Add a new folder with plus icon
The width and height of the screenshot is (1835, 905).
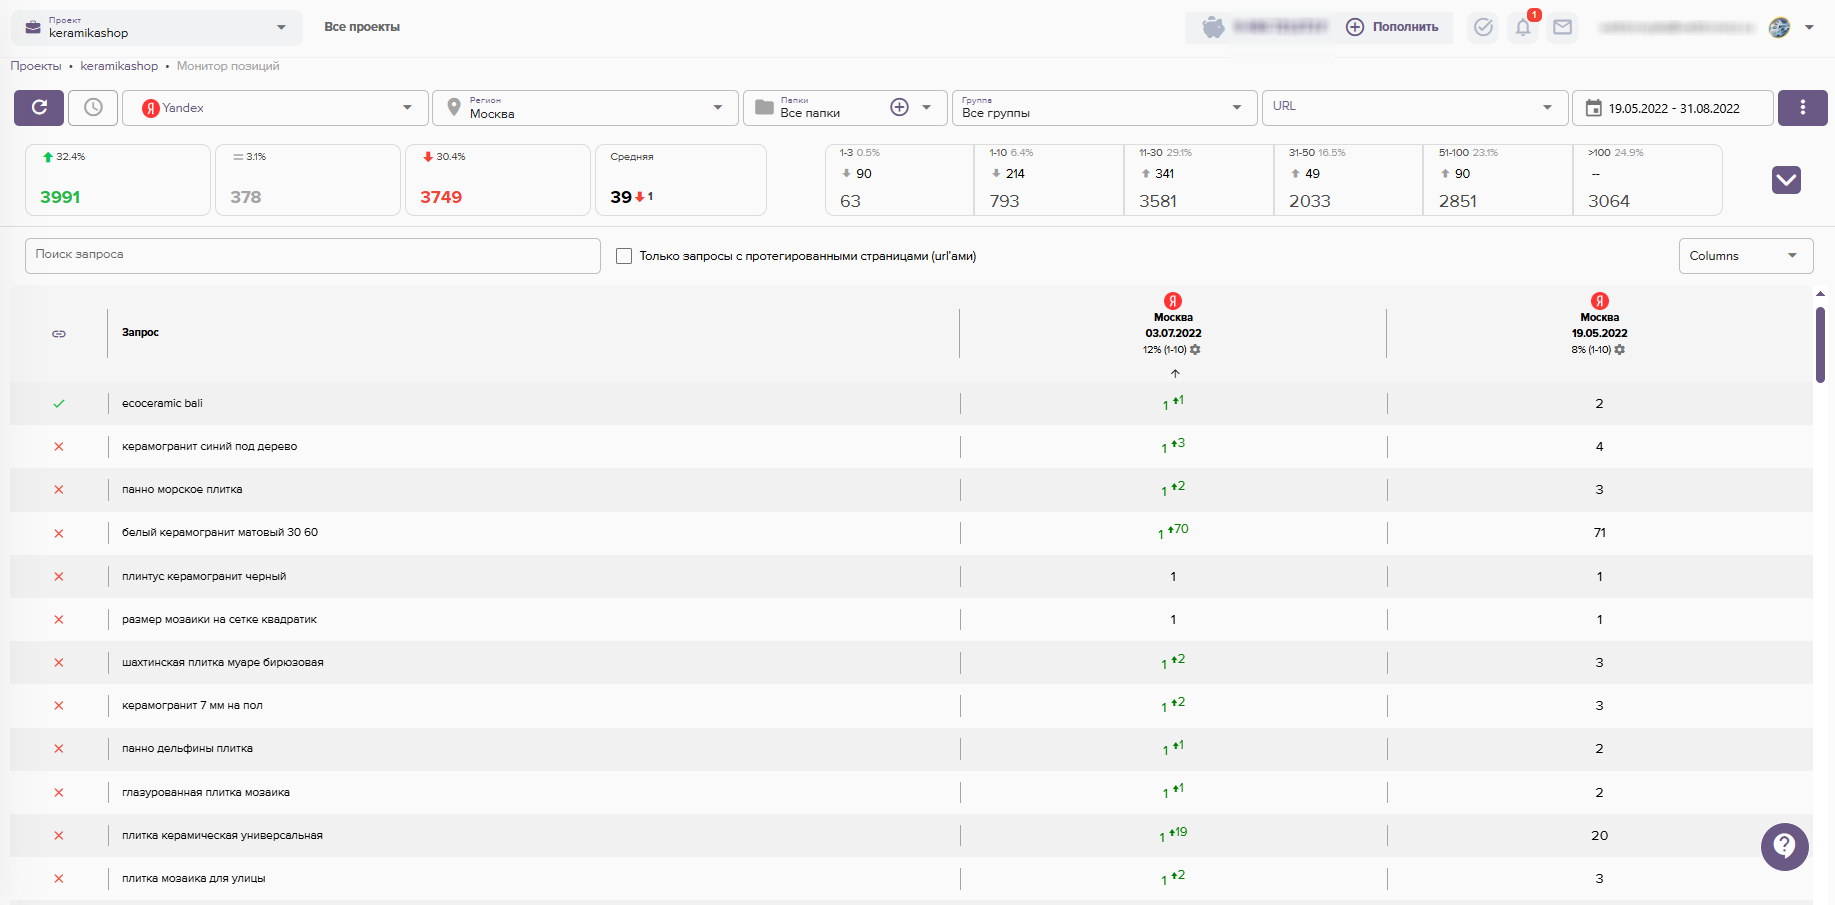(899, 108)
